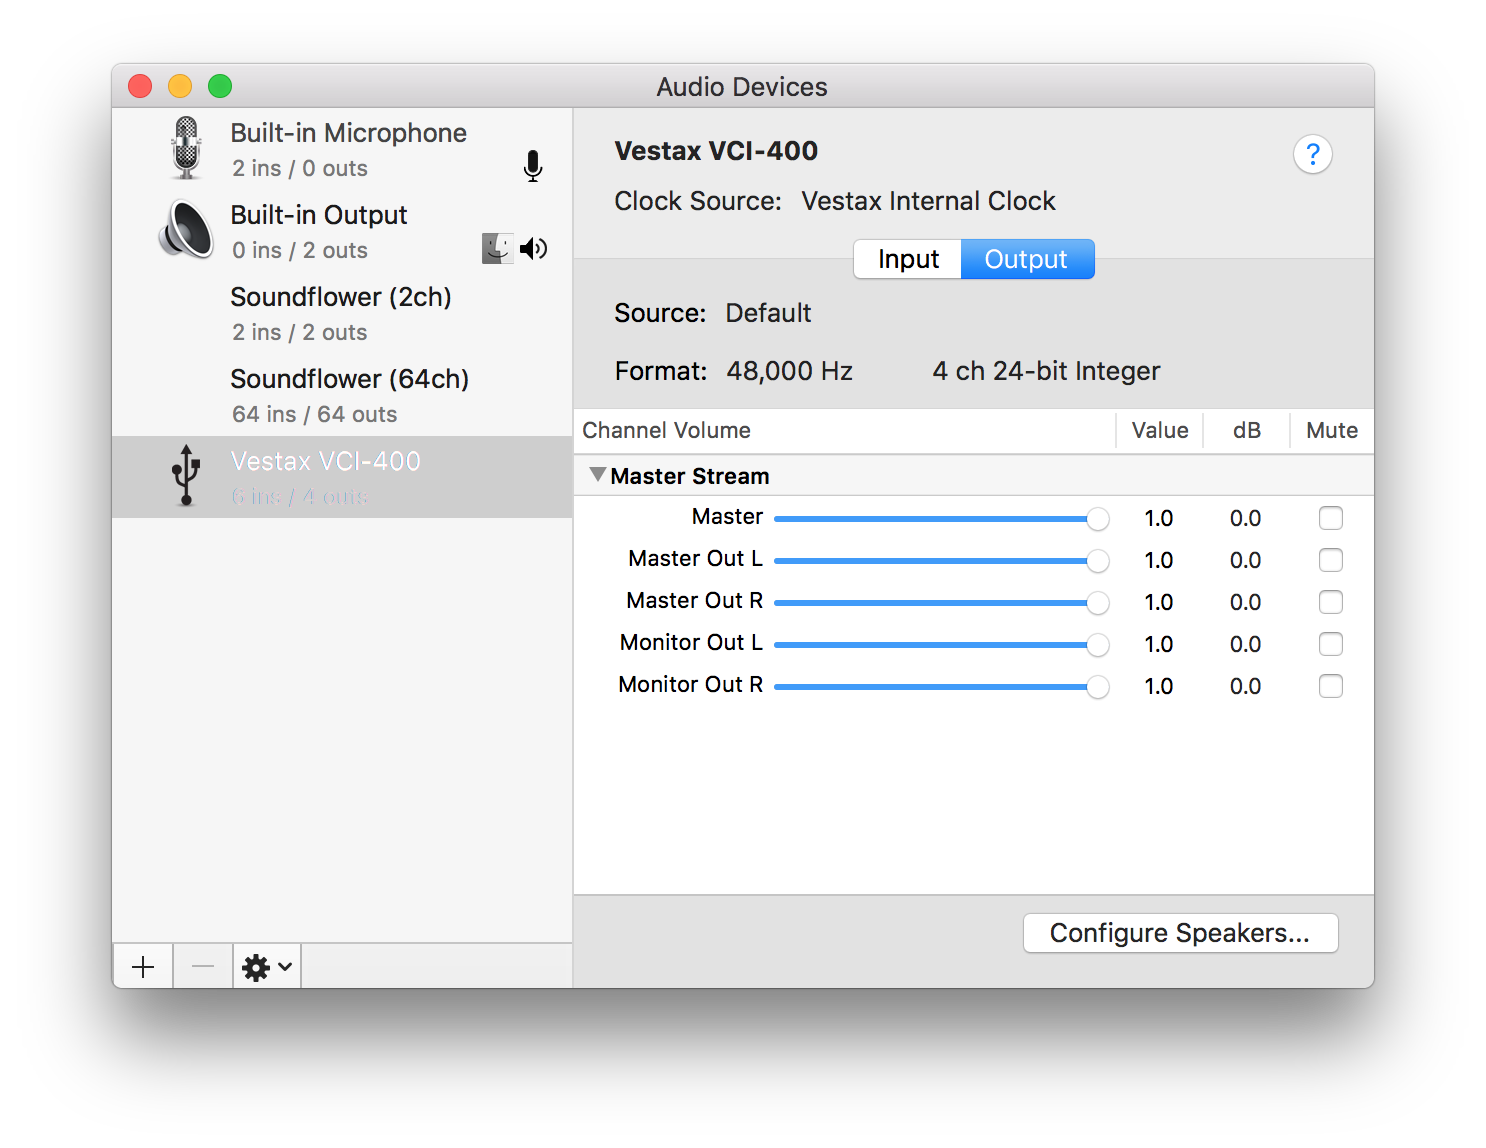Screen dimensions: 1486x1148
Task: Select Built-in Microphone in device list
Action: click(342, 149)
